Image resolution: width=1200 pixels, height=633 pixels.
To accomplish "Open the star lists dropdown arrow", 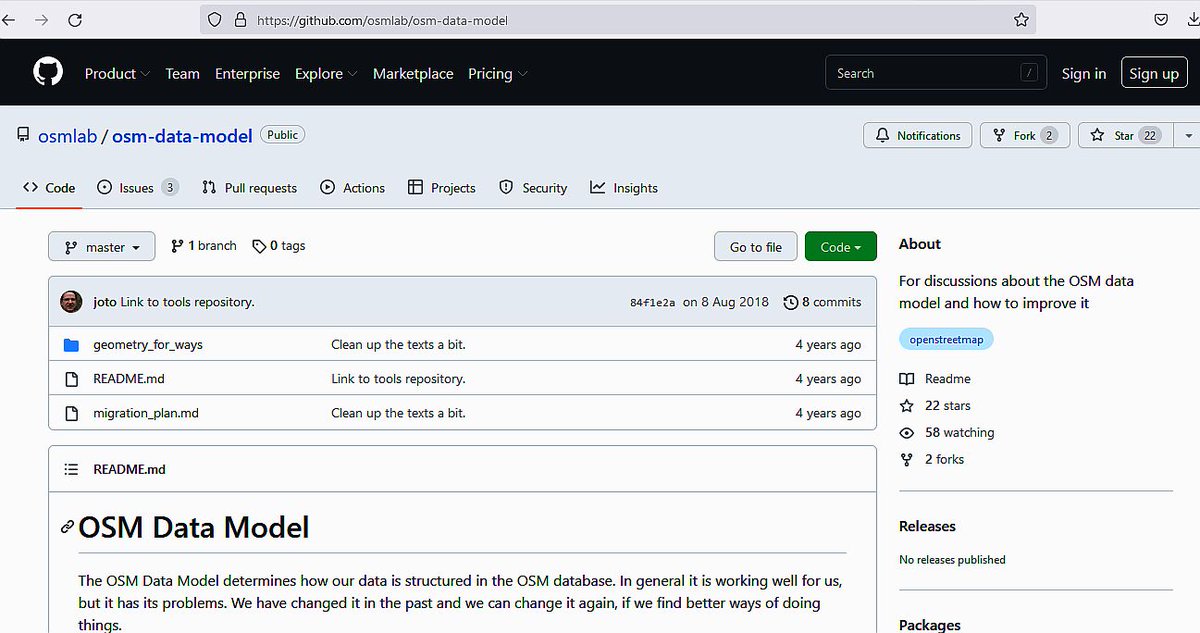I will coord(1188,136).
